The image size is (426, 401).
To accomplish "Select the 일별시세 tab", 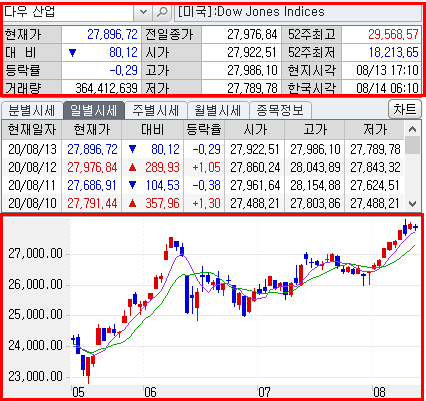I will [94, 110].
